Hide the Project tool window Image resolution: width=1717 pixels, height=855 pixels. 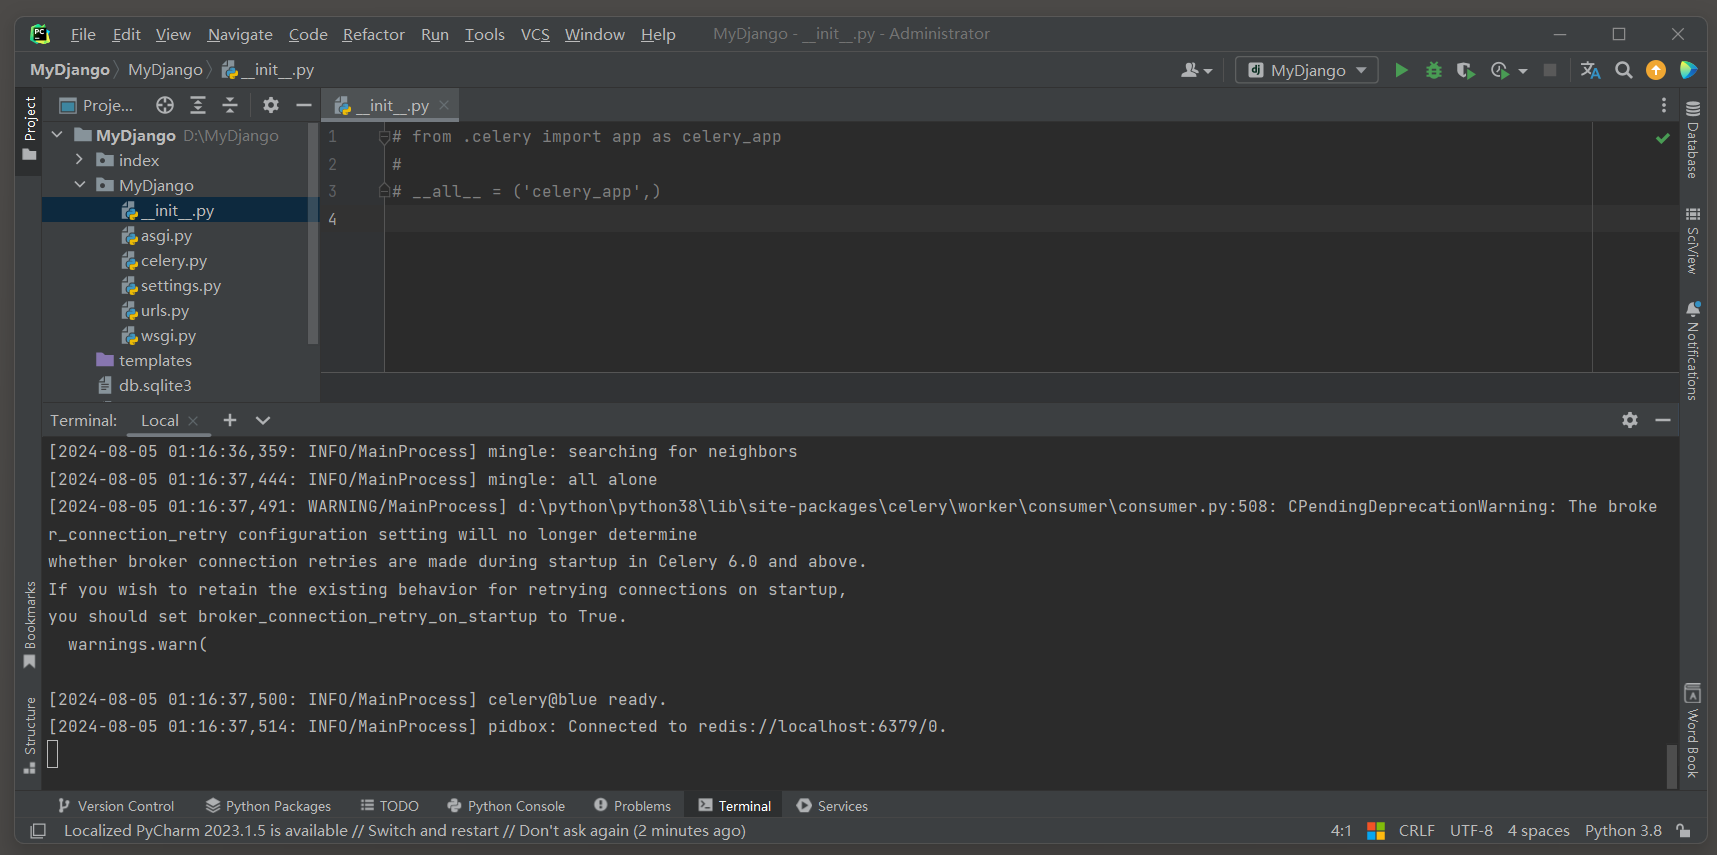[304, 105]
